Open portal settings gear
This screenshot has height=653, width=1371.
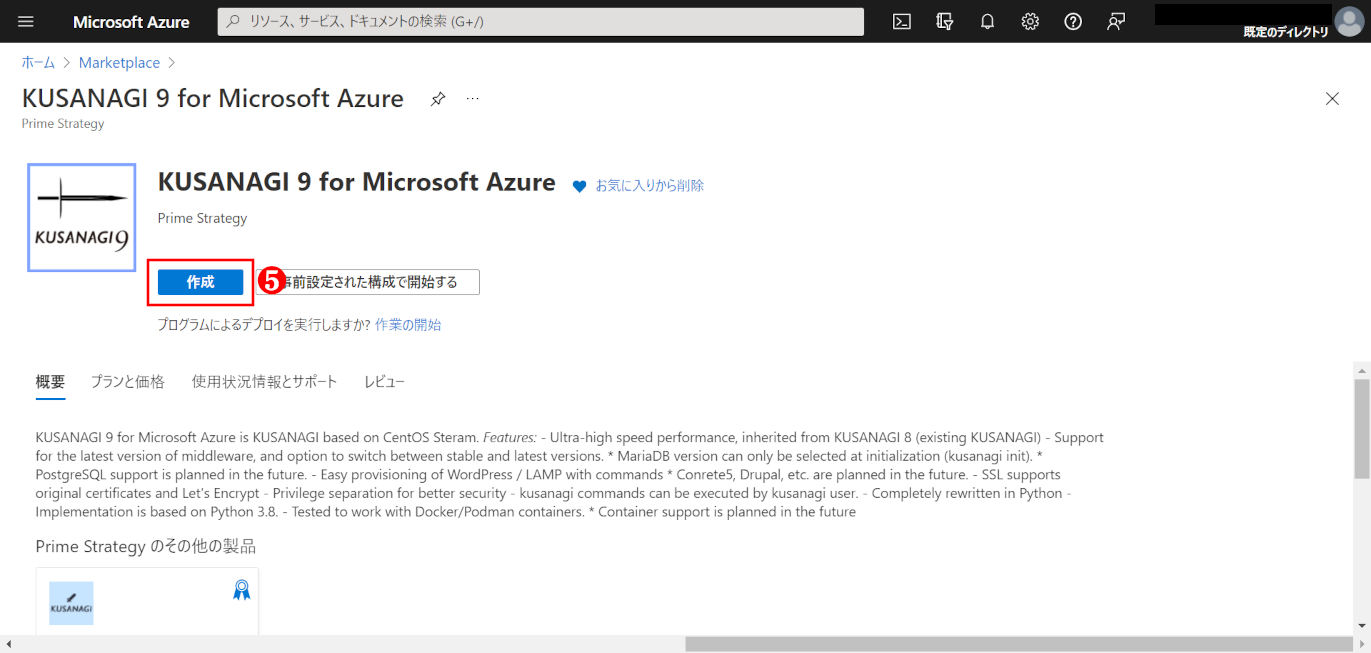(x=1030, y=22)
